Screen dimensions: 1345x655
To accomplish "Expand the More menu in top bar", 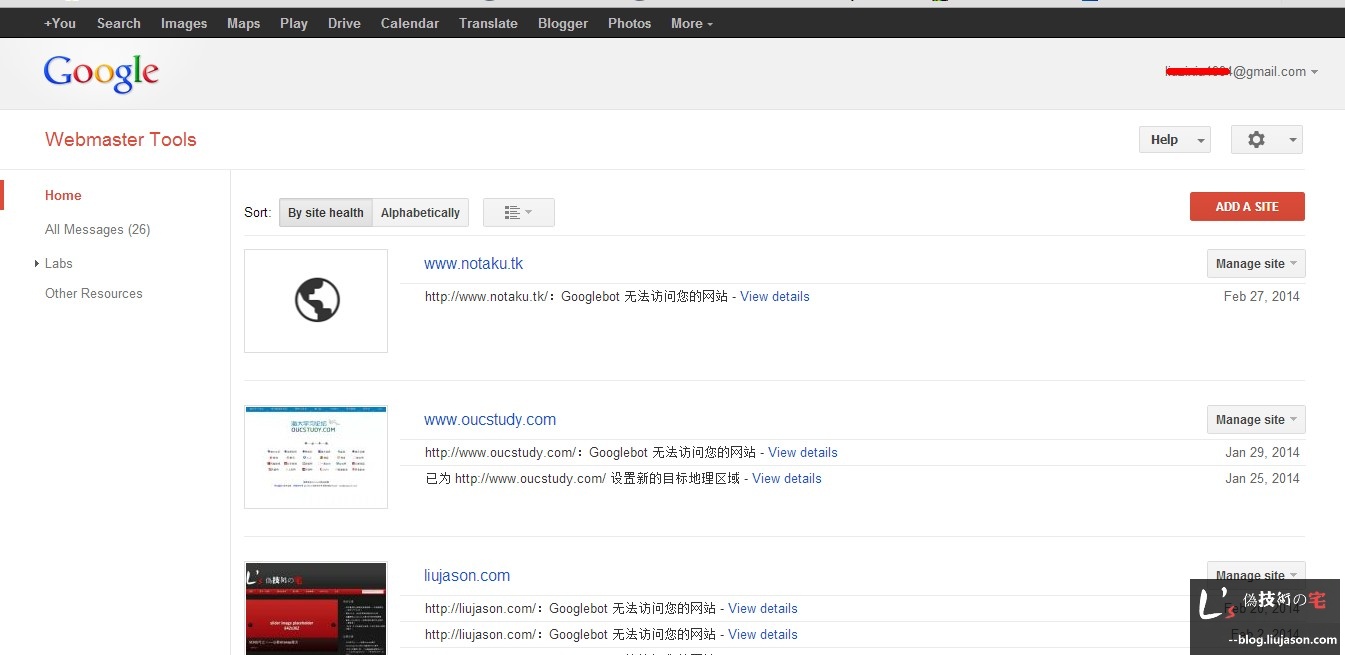I will coord(691,23).
